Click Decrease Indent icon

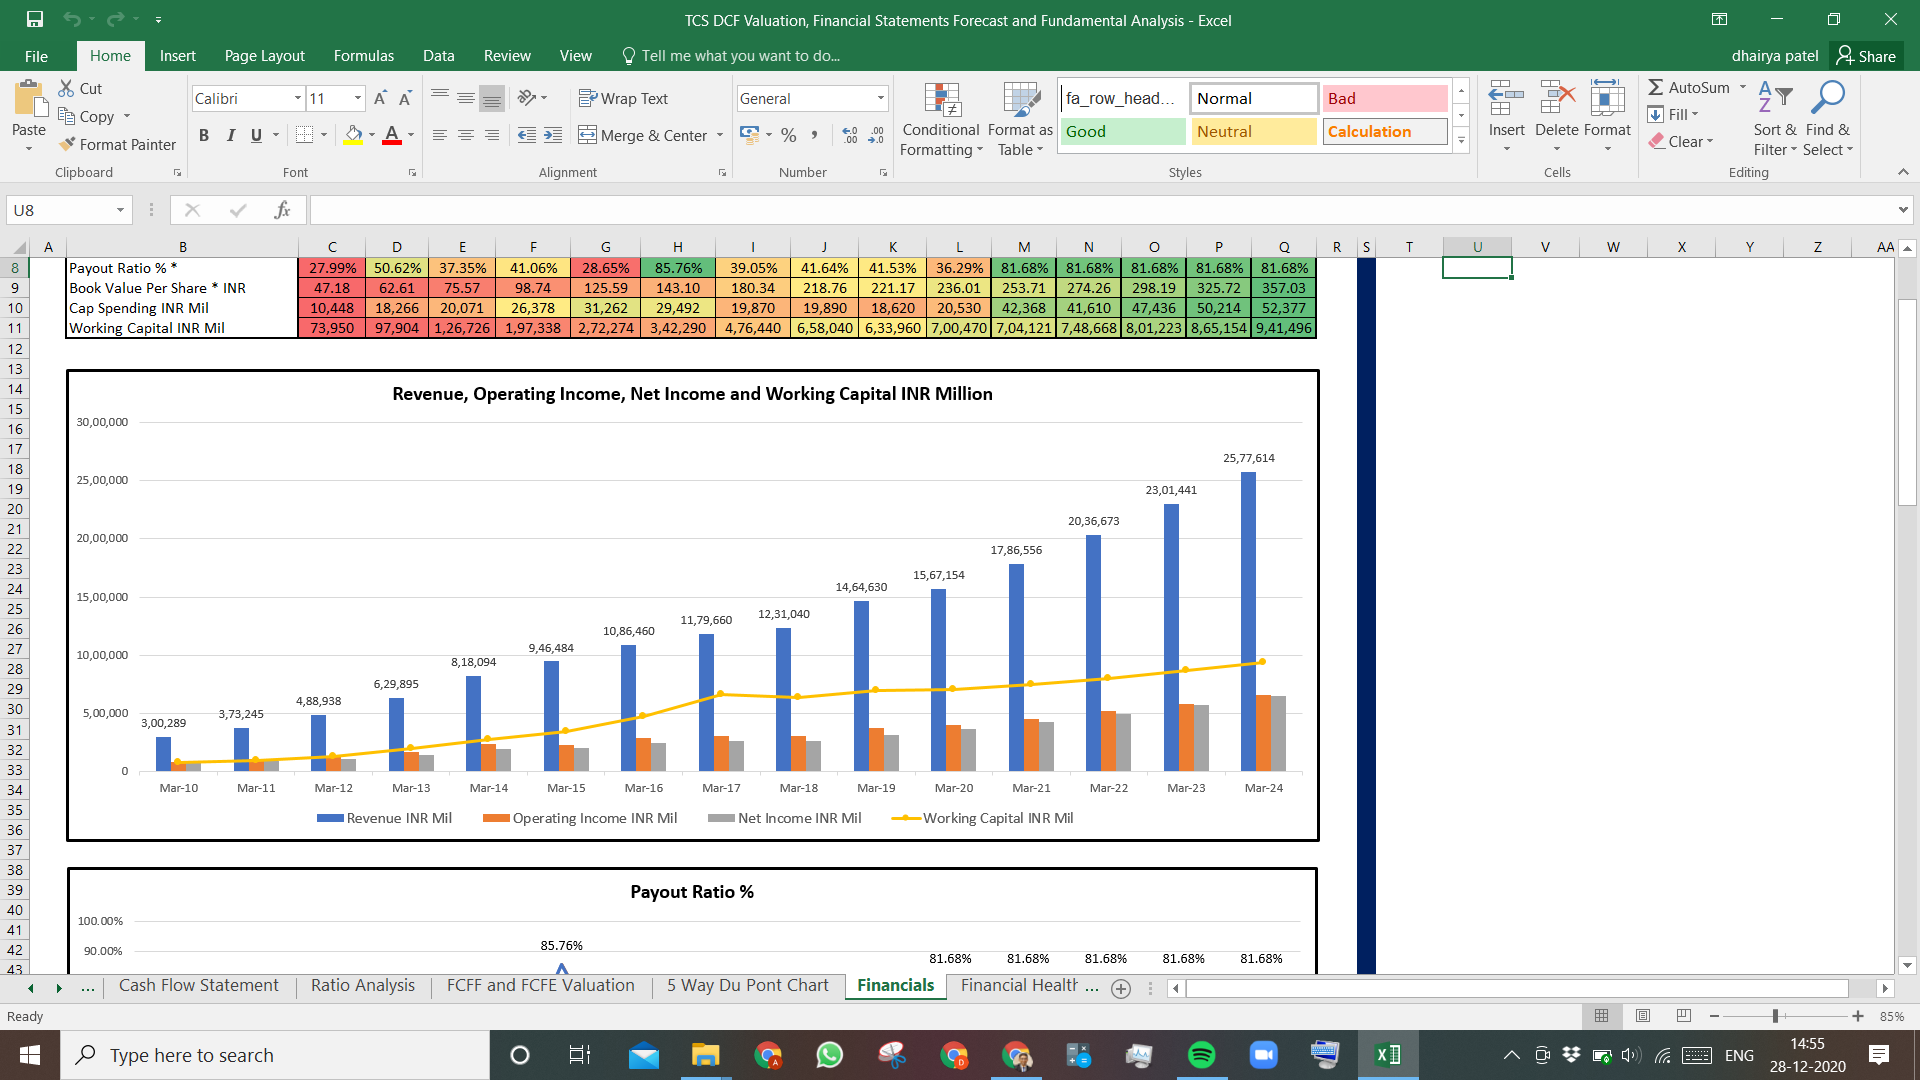click(527, 135)
